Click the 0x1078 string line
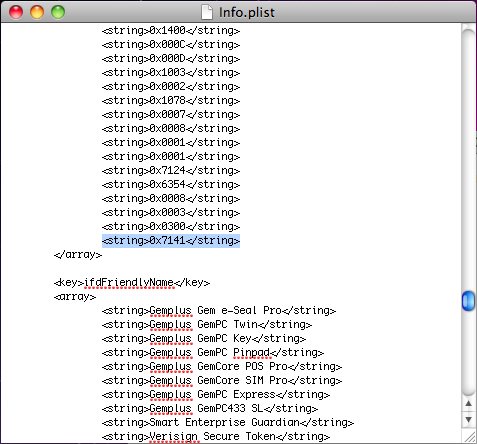This screenshot has height=444, width=477. point(171,101)
